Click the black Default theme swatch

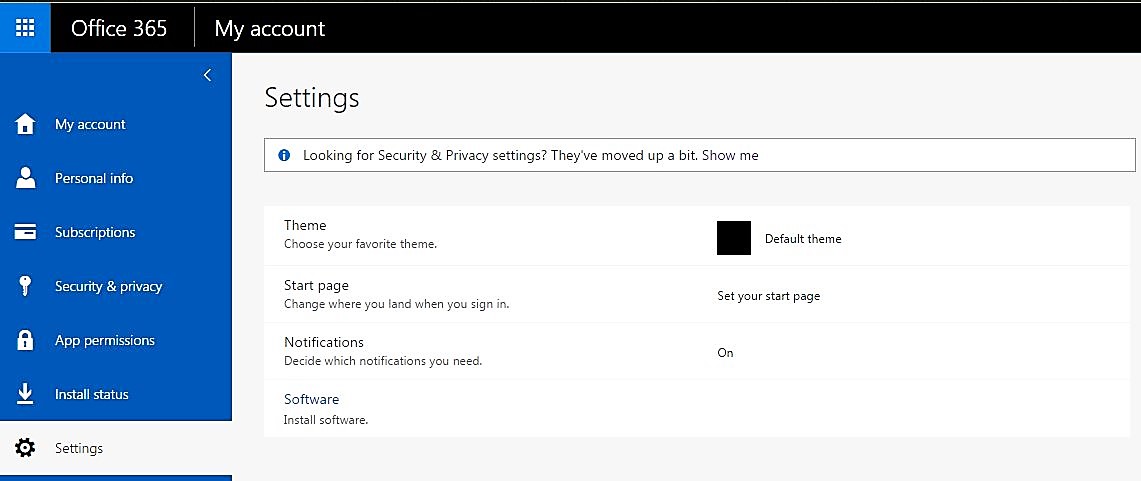click(733, 238)
